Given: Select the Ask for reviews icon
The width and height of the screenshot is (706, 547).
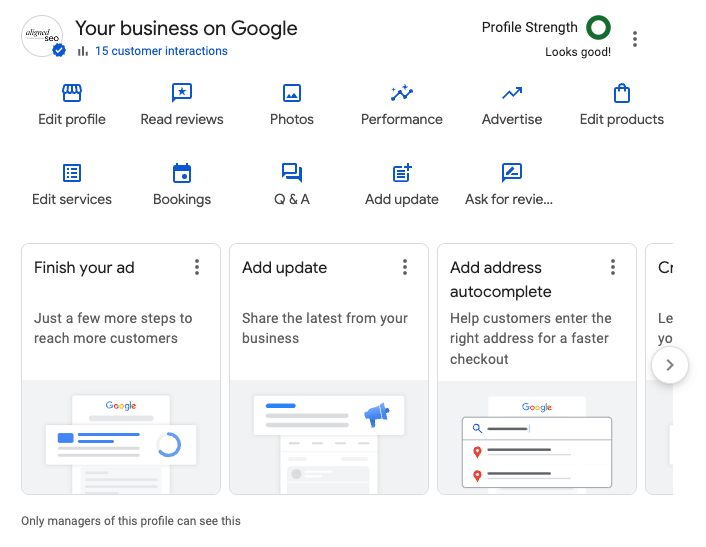Looking at the screenshot, I should [x=512, y=172].
